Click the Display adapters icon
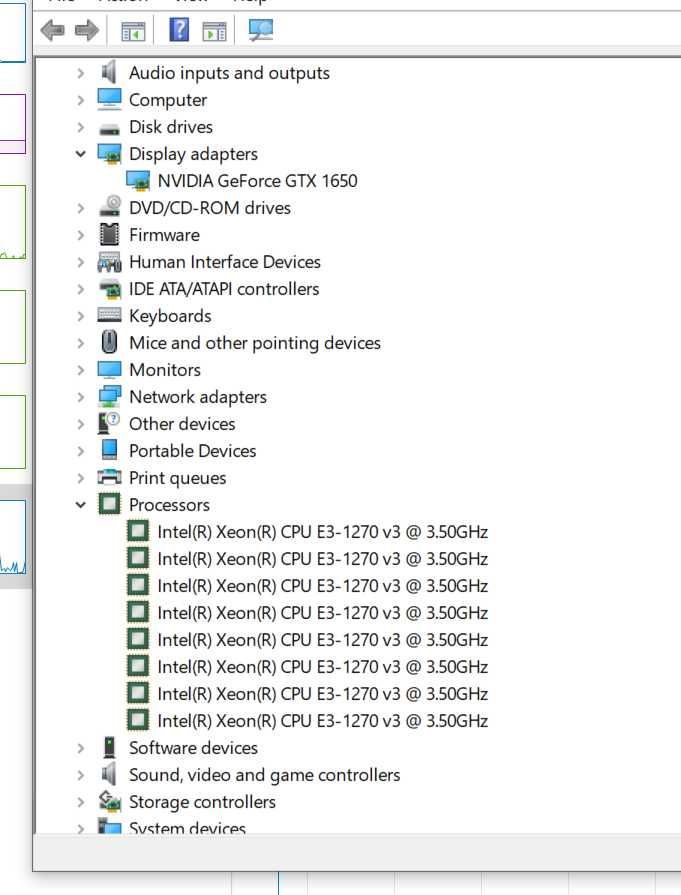Viewport: 681px width, 895px height. (x=109, y=154)
